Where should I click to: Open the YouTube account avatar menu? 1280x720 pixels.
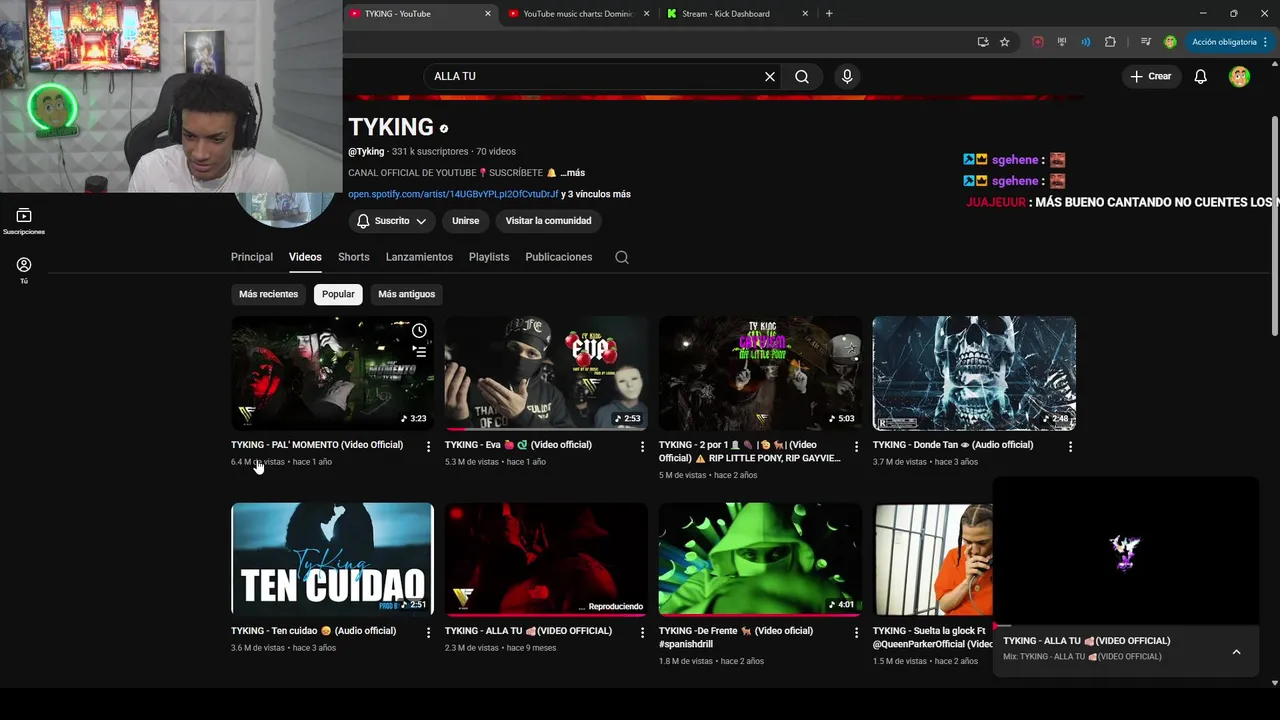click(x=1239, y=76)
